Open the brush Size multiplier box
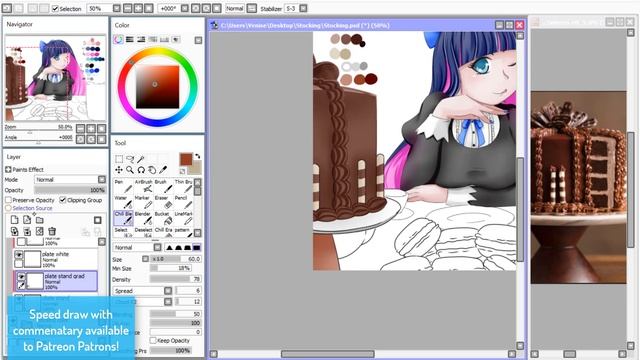Screen dimensions: 640x360 [145, 259]
